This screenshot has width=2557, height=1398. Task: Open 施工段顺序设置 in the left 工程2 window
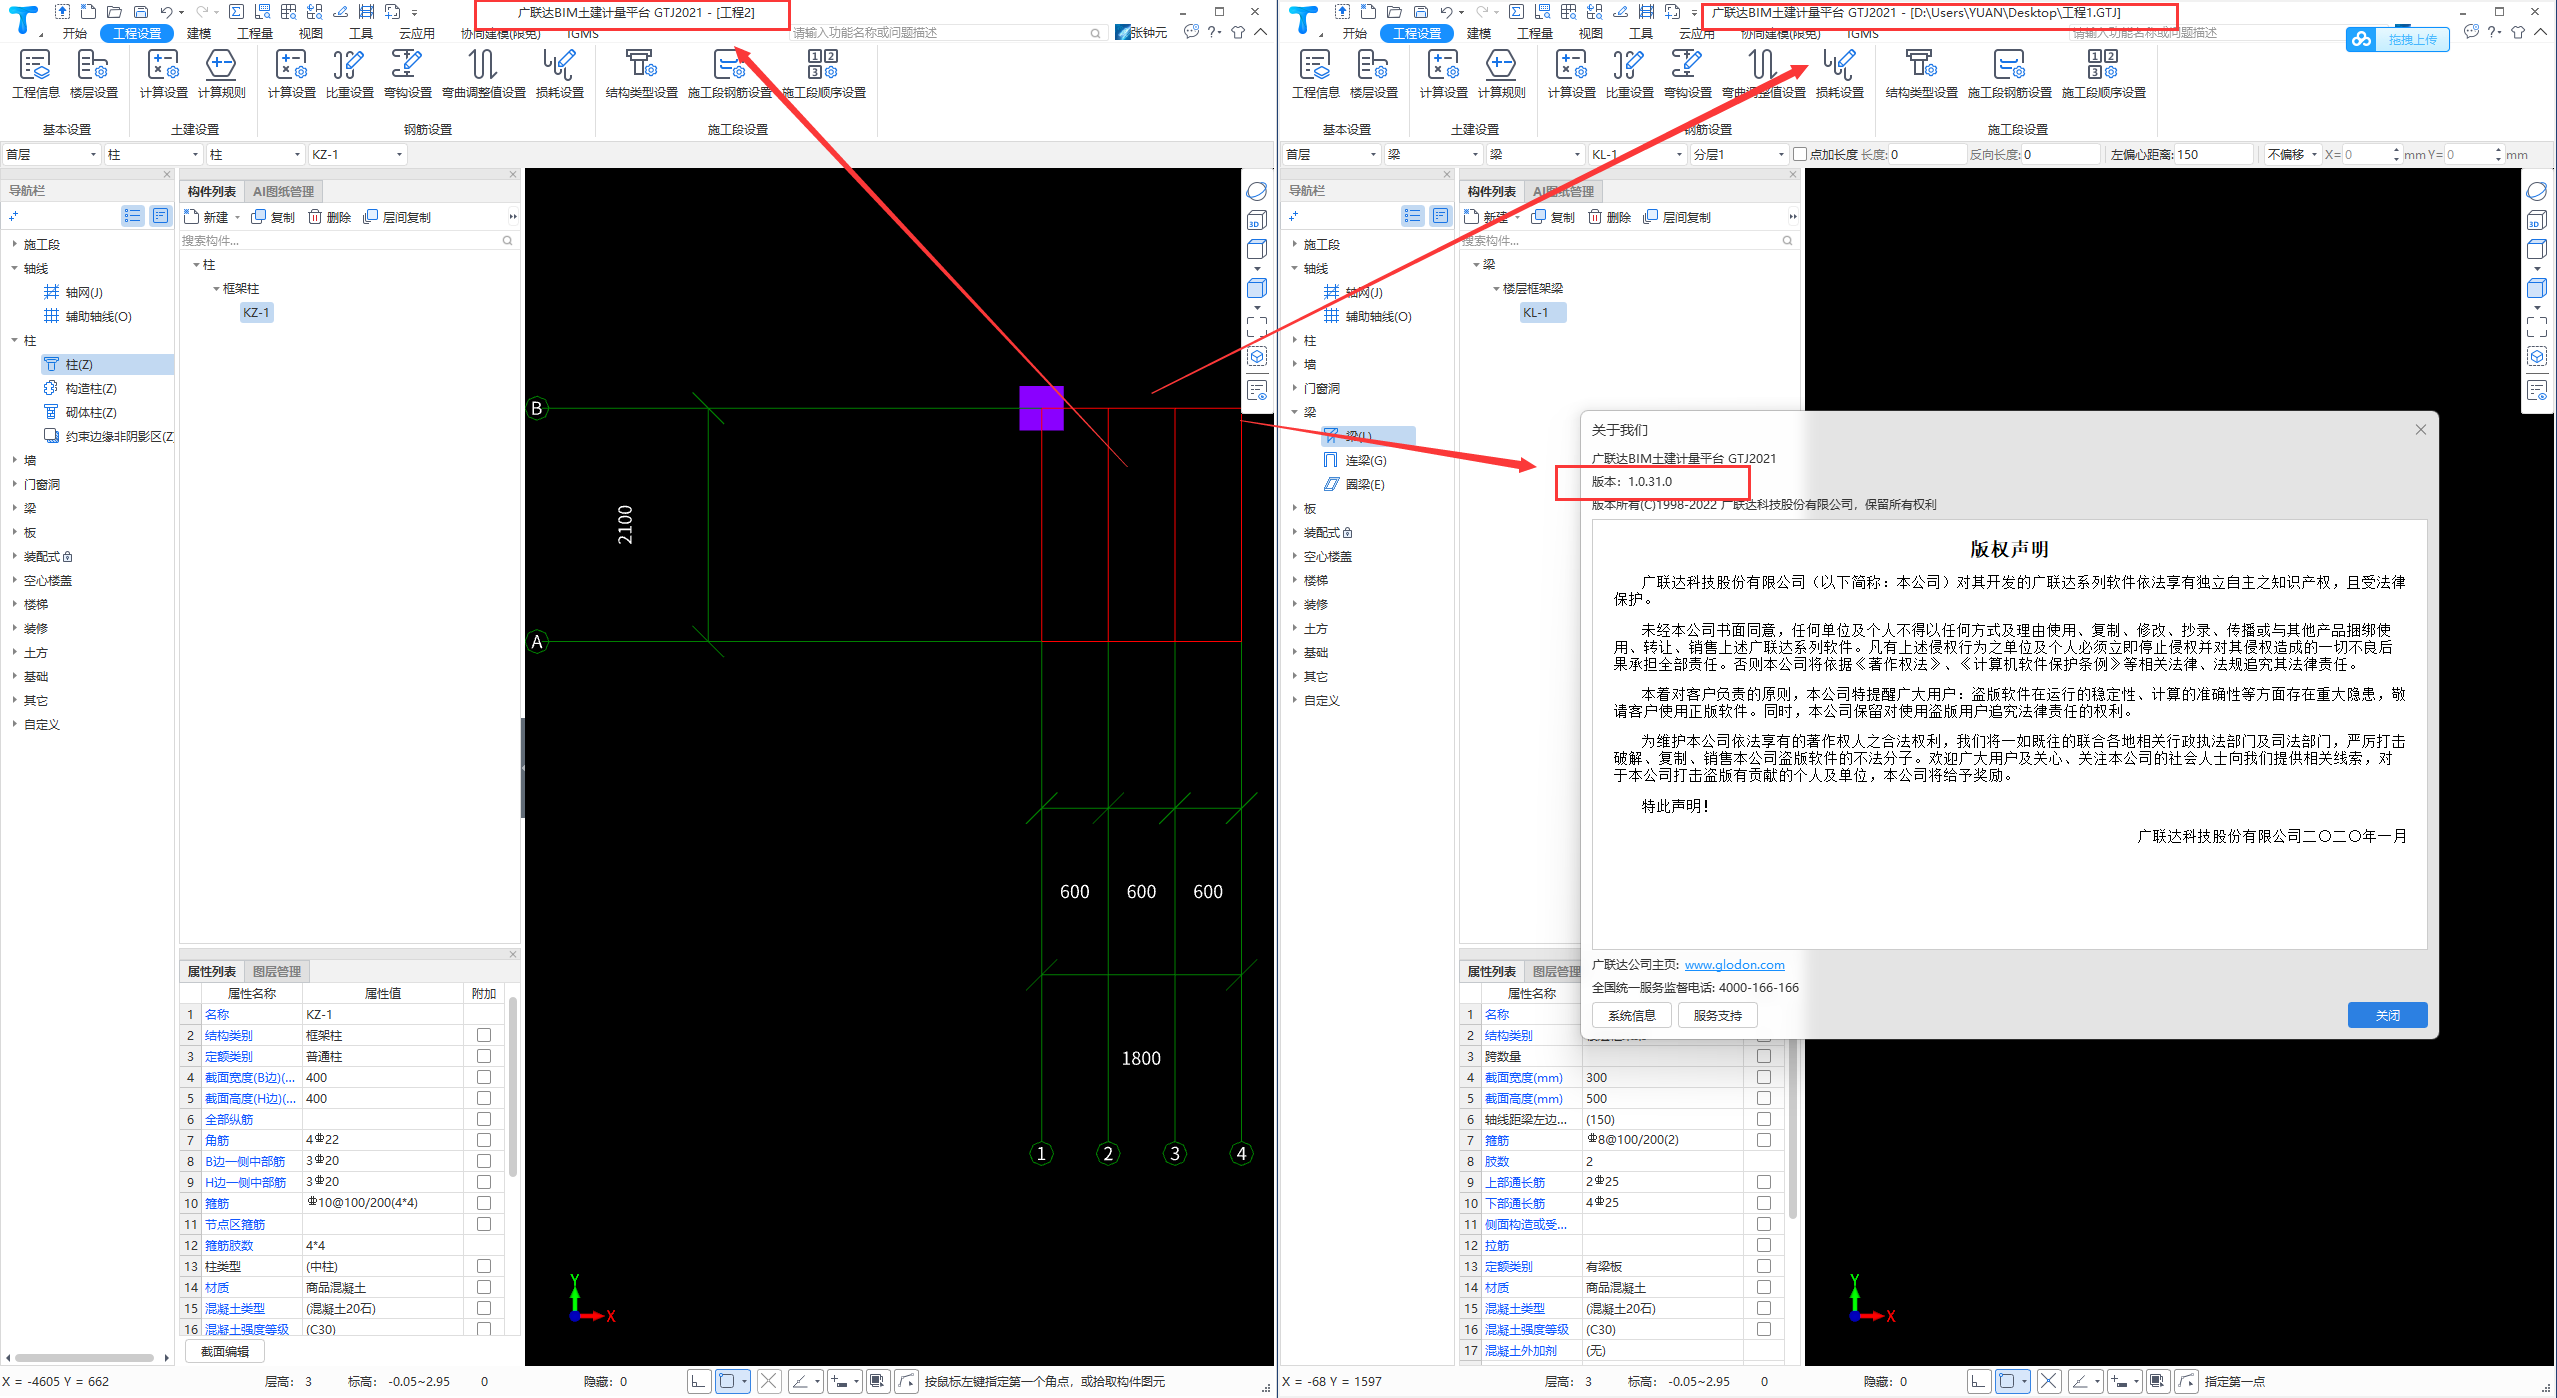(823, 74)
